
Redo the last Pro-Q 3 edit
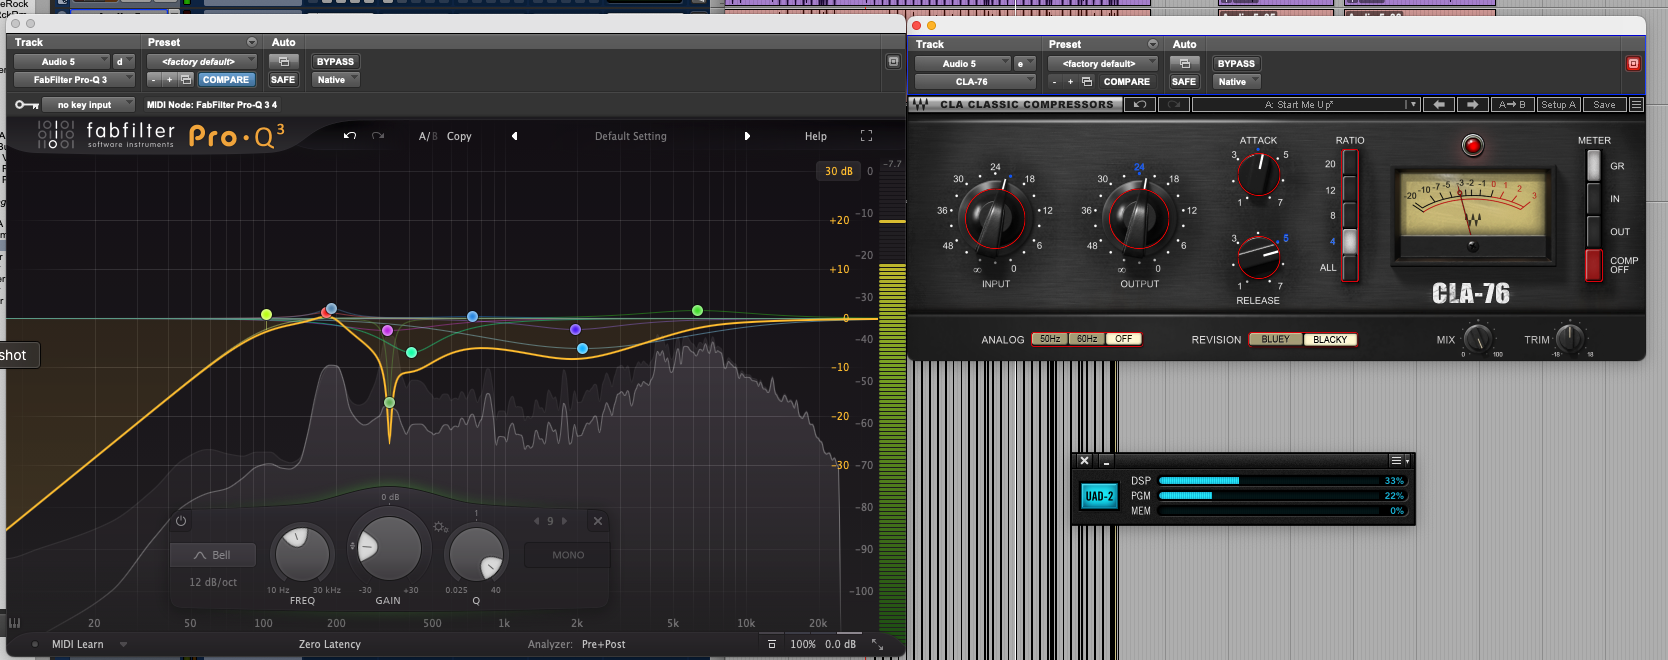(x=378, y=136)
